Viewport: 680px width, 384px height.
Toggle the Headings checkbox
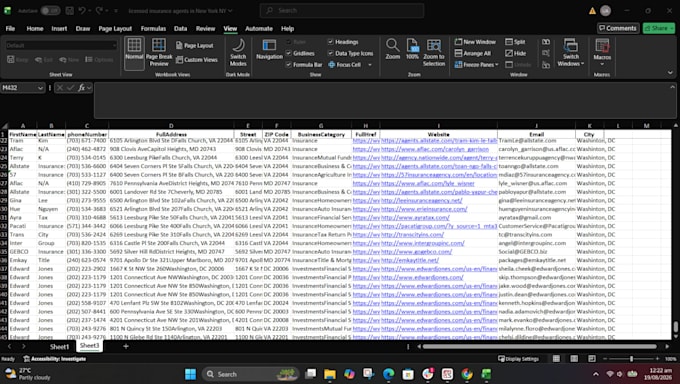point(330,42)
